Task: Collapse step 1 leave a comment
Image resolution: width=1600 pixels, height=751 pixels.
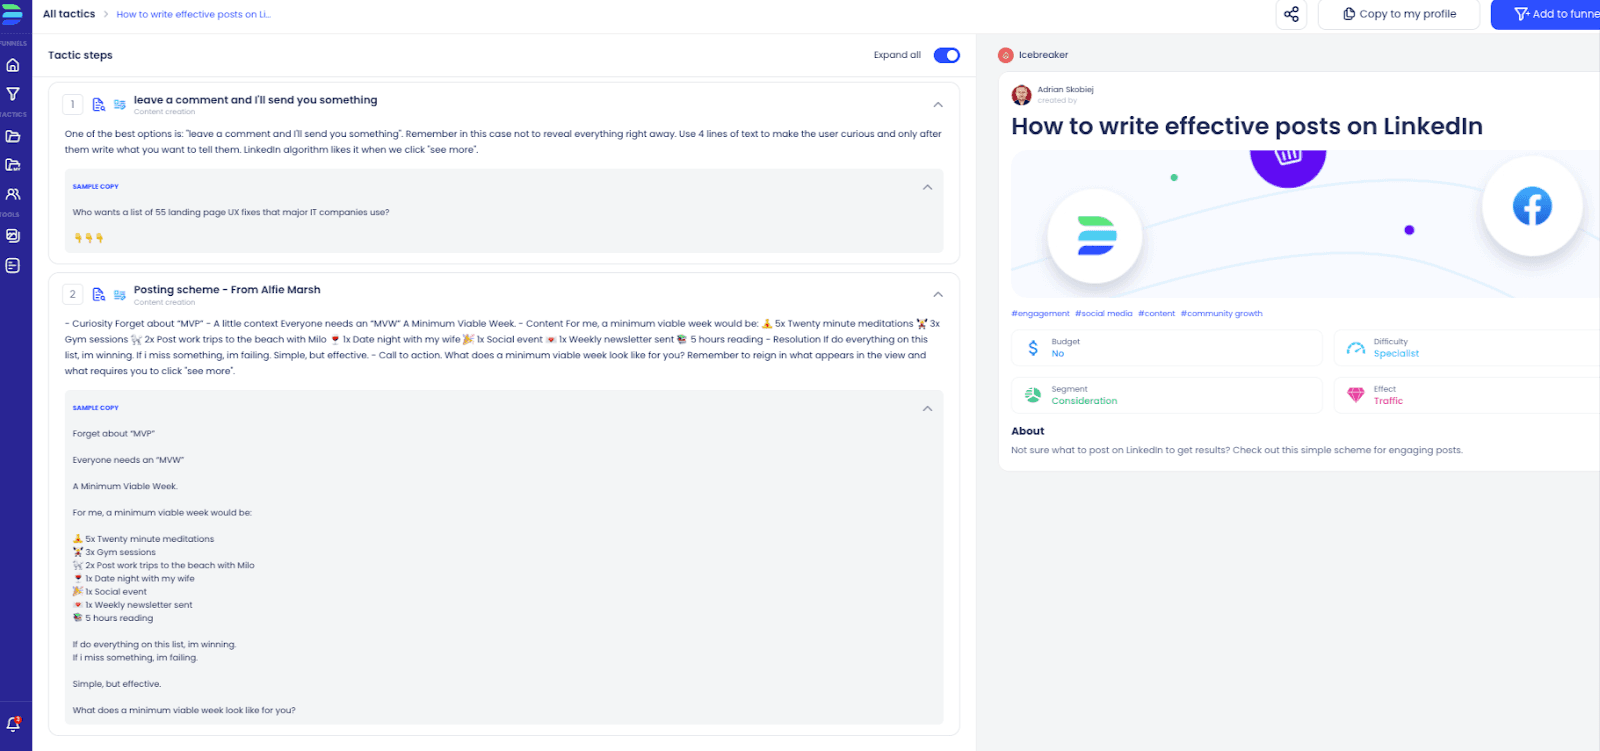Action: click(938, 104)
